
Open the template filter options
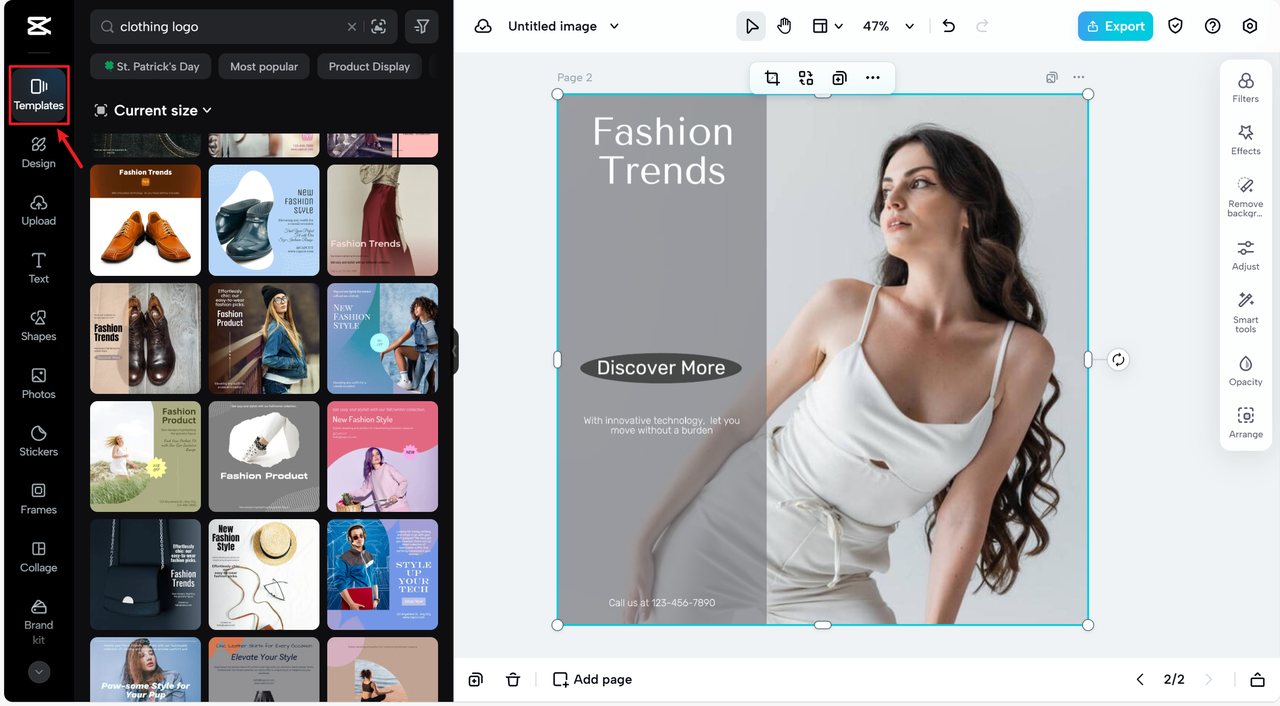pos(422,27)
